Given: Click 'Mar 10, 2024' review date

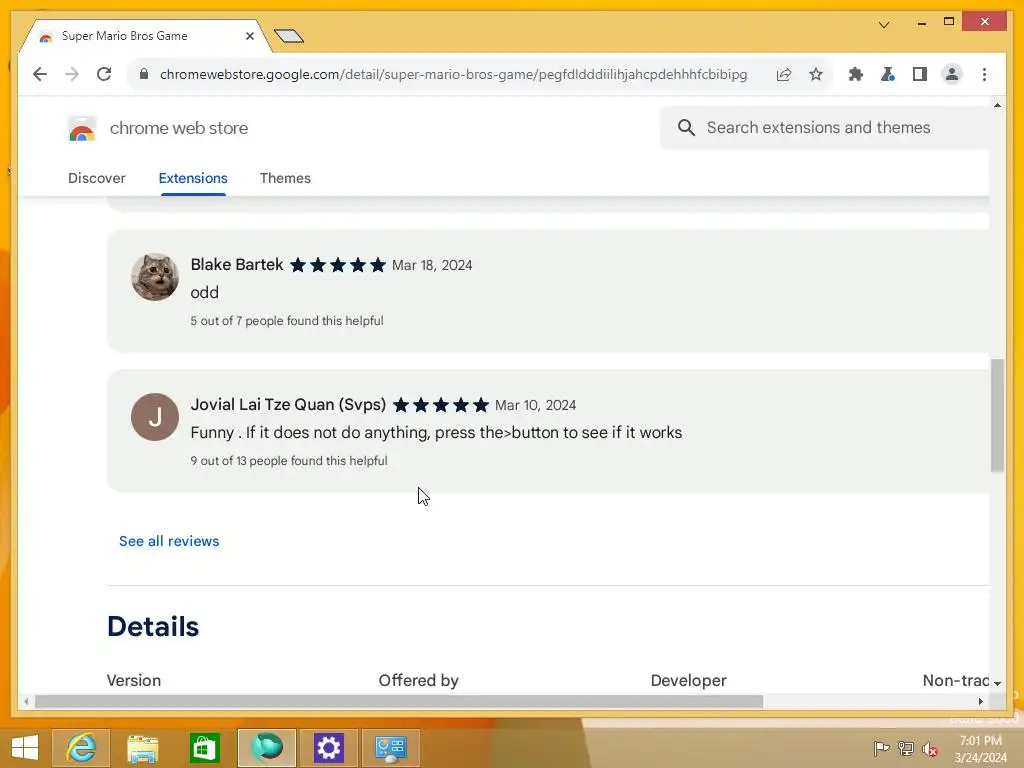Looking at the screenshot, I should click(535, 405).
